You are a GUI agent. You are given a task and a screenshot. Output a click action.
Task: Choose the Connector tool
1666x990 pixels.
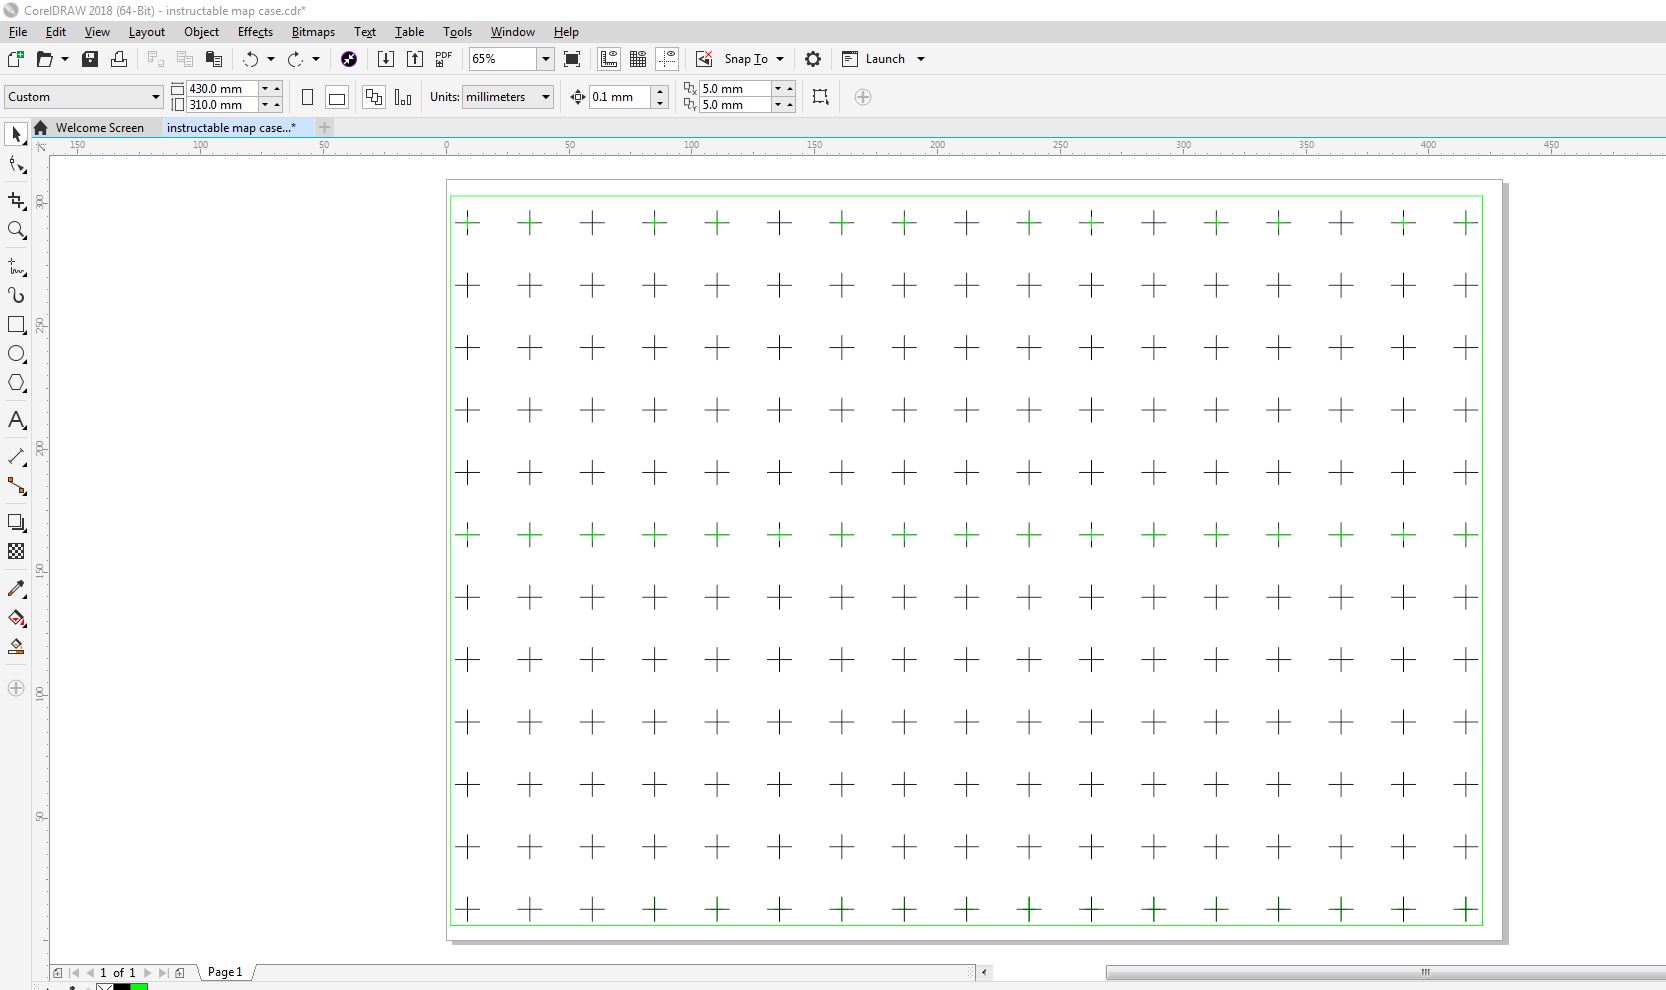click(16, 487)
